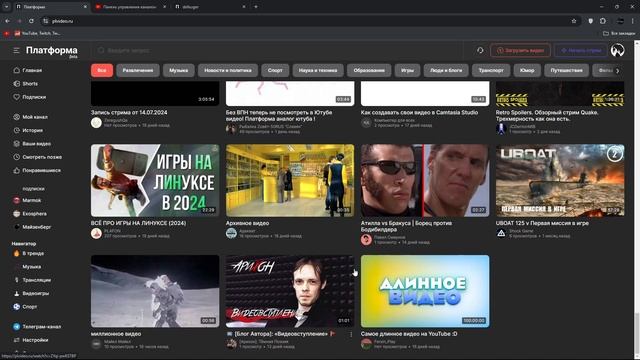Click title Retro Spoilers Quake stream
640x360 pixels.
coord(547,116)
